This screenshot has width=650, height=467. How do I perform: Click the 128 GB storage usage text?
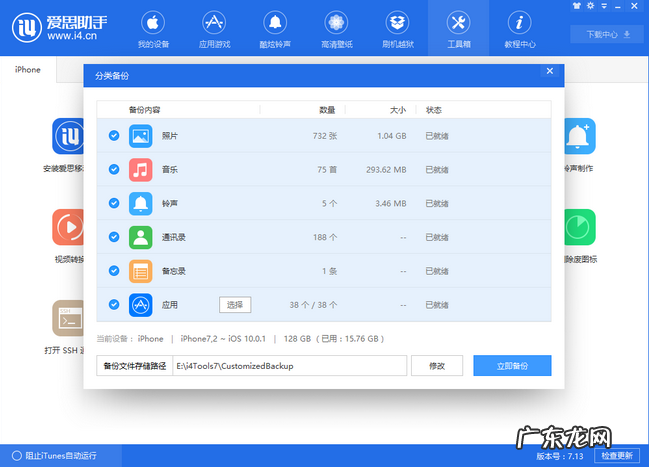point(334,339)
